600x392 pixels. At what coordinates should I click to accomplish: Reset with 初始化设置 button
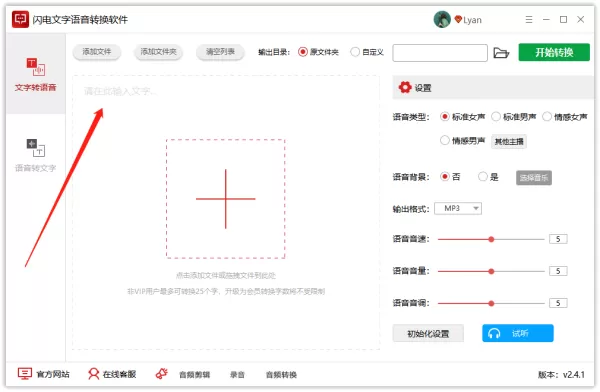coord(428,333)
